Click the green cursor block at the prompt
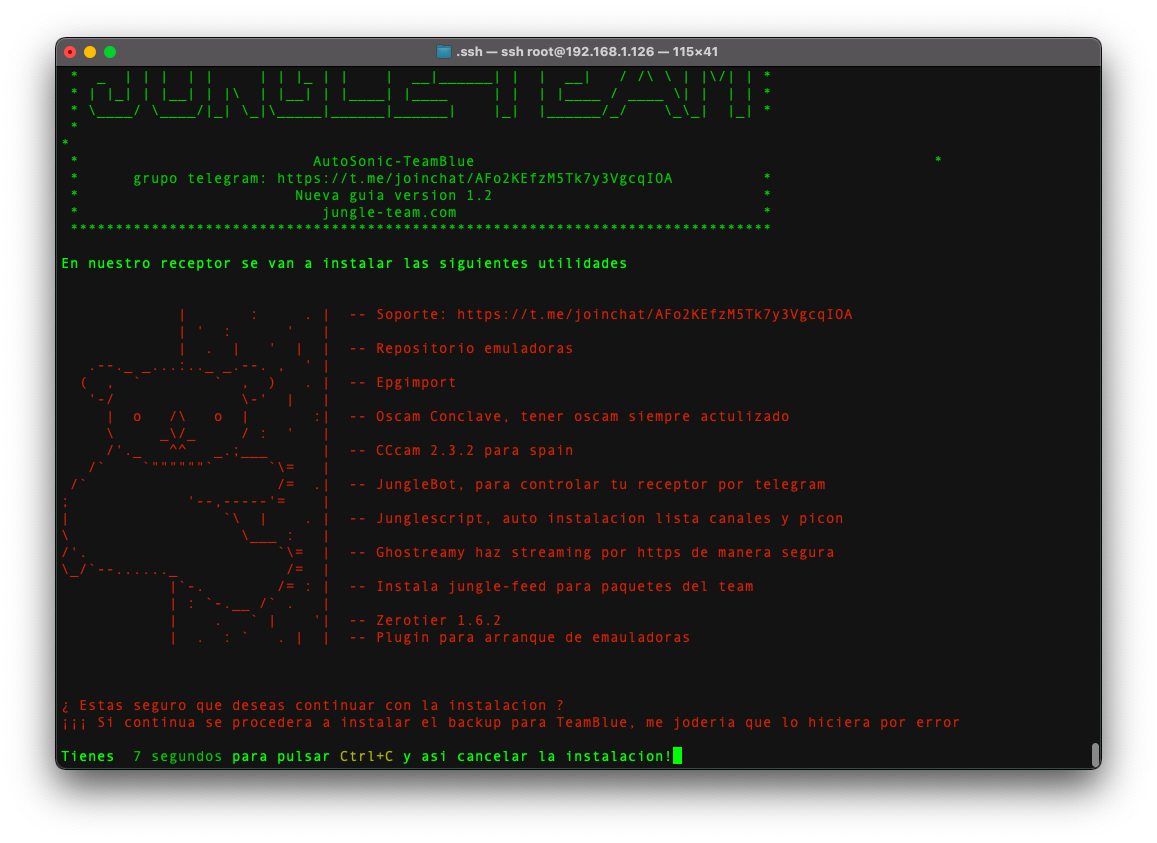The height and width of the screenshot is (843, 1157). [677, 756]
